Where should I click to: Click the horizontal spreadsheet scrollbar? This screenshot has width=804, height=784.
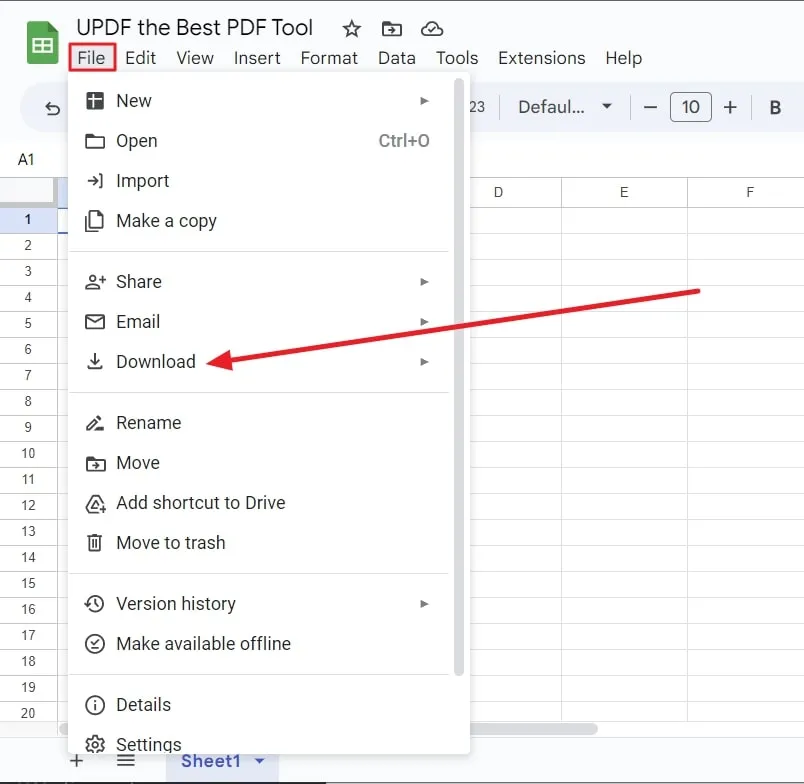point(533,729)
